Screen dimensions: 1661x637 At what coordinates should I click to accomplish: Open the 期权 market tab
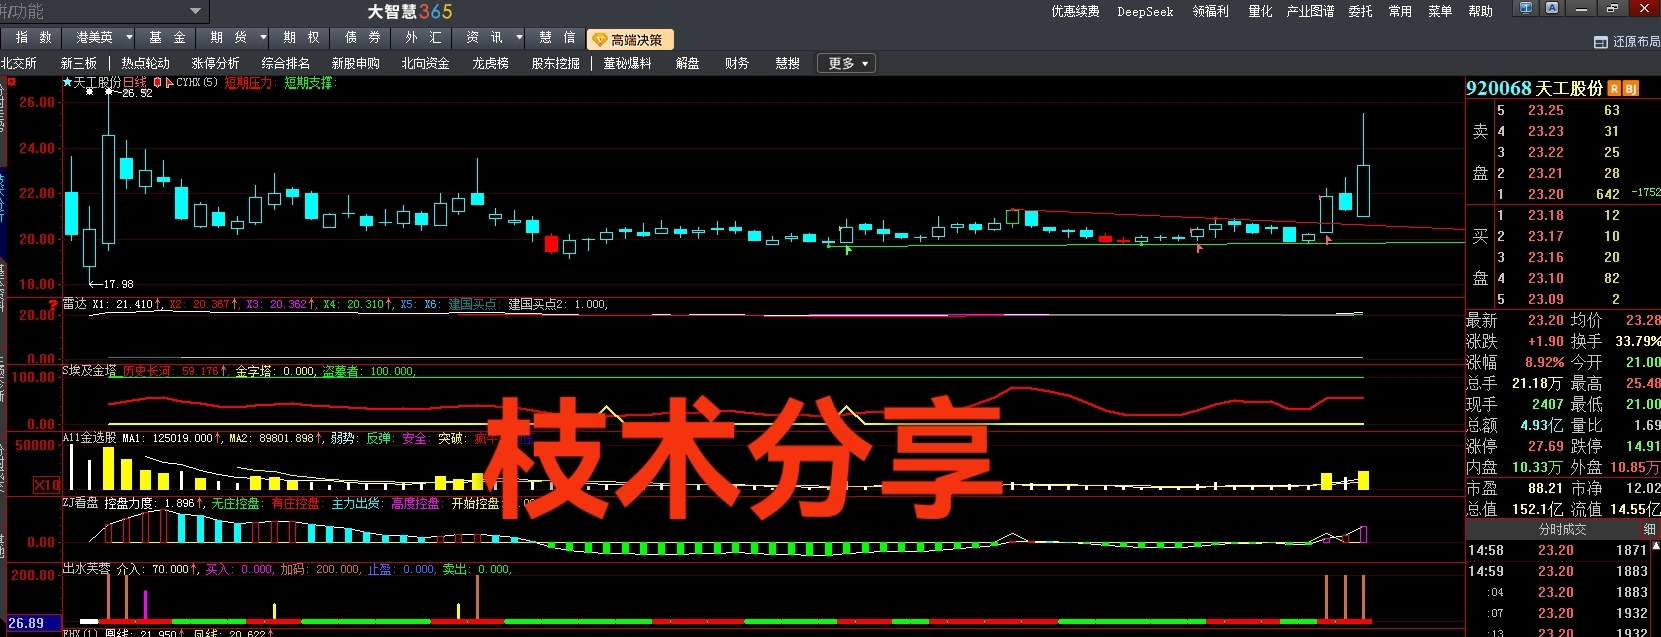[x=301, y=38]
